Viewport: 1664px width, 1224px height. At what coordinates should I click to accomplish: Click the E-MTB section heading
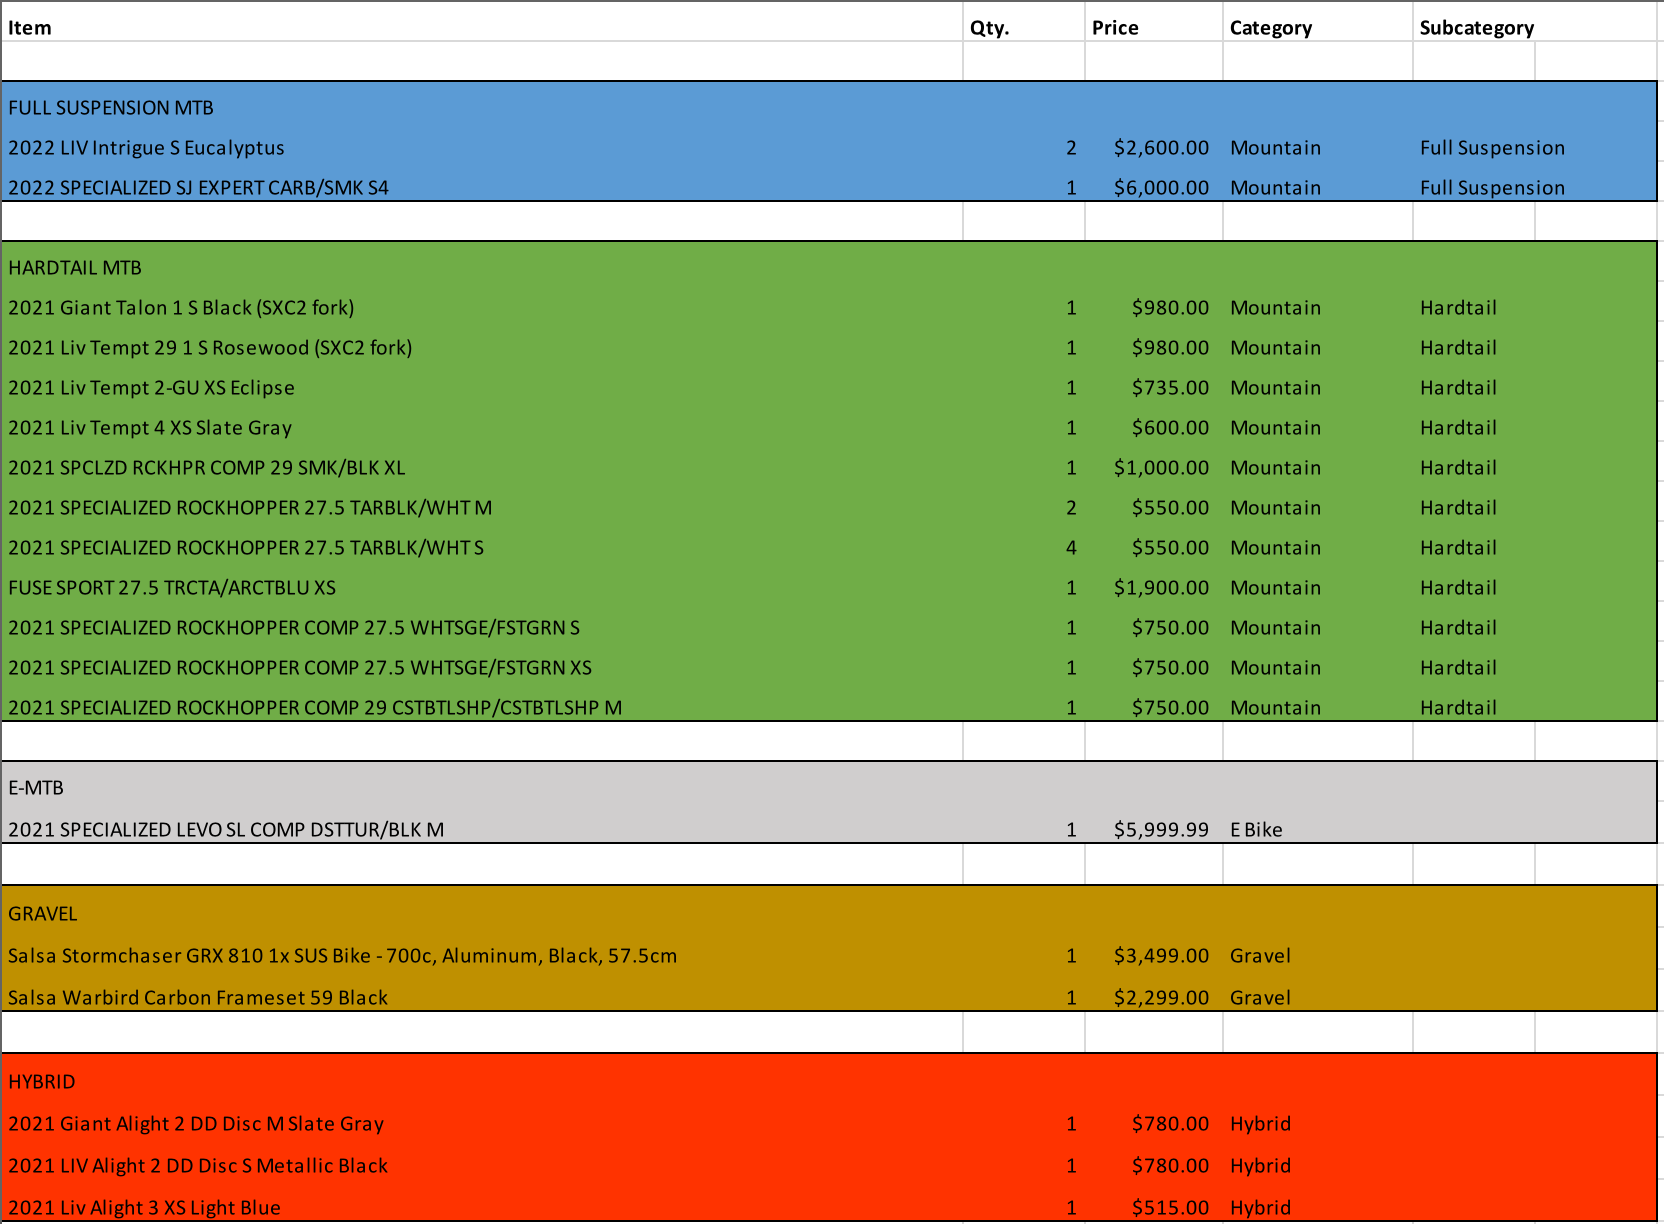[x=36, y=788]
